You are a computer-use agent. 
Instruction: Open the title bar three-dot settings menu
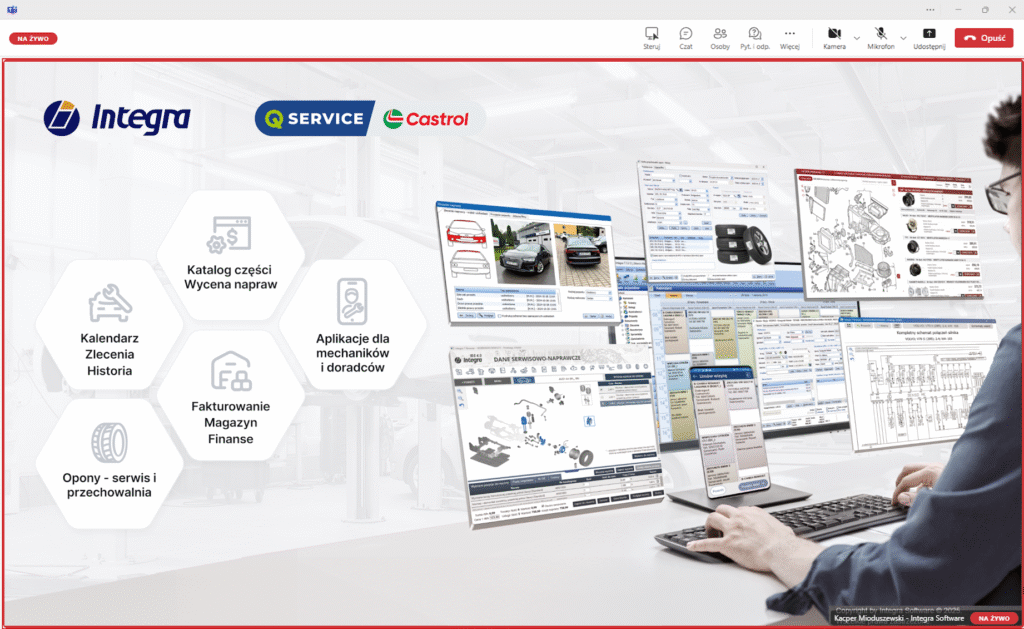pyautogui.click(x=930, y=10)
